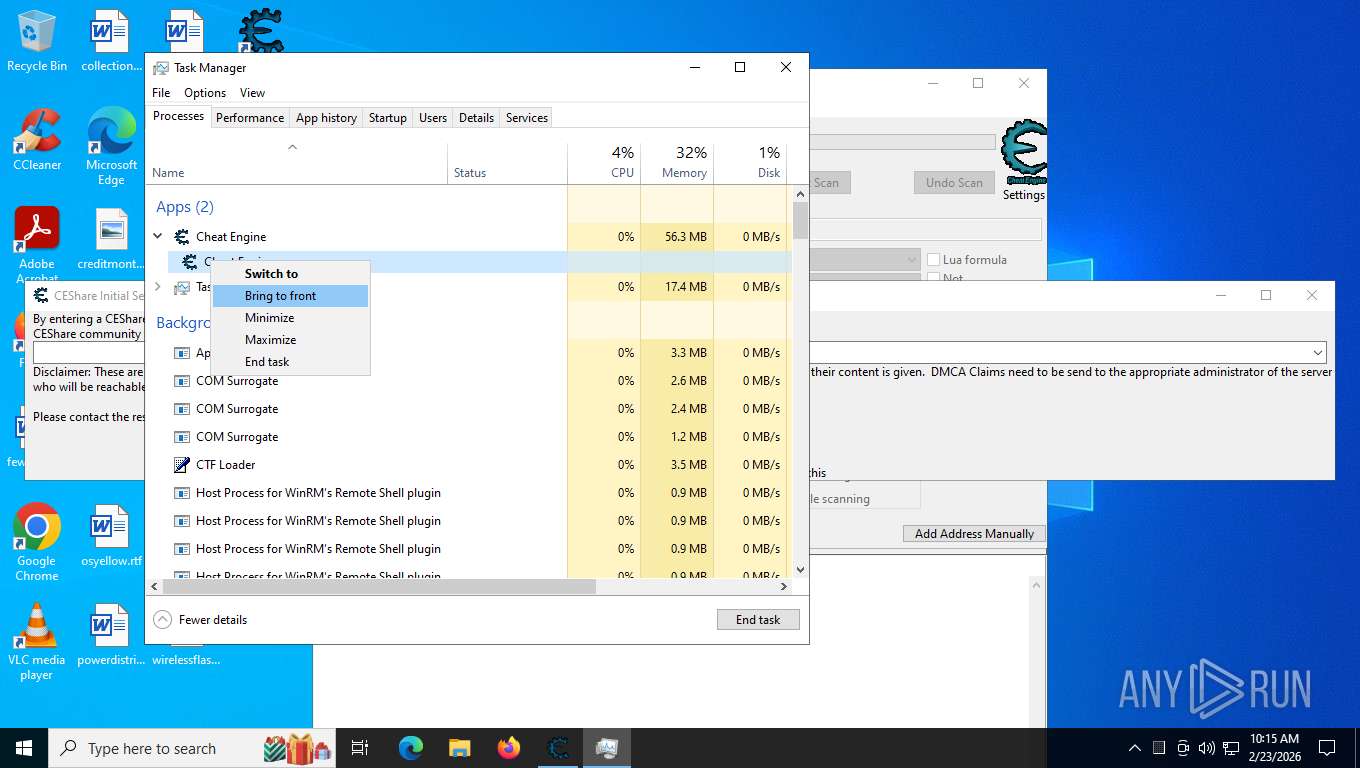This screenshot has height=768, width=1360.
Task: Show hidden icons in the system tray
Action: click(x=1135, y=748)
